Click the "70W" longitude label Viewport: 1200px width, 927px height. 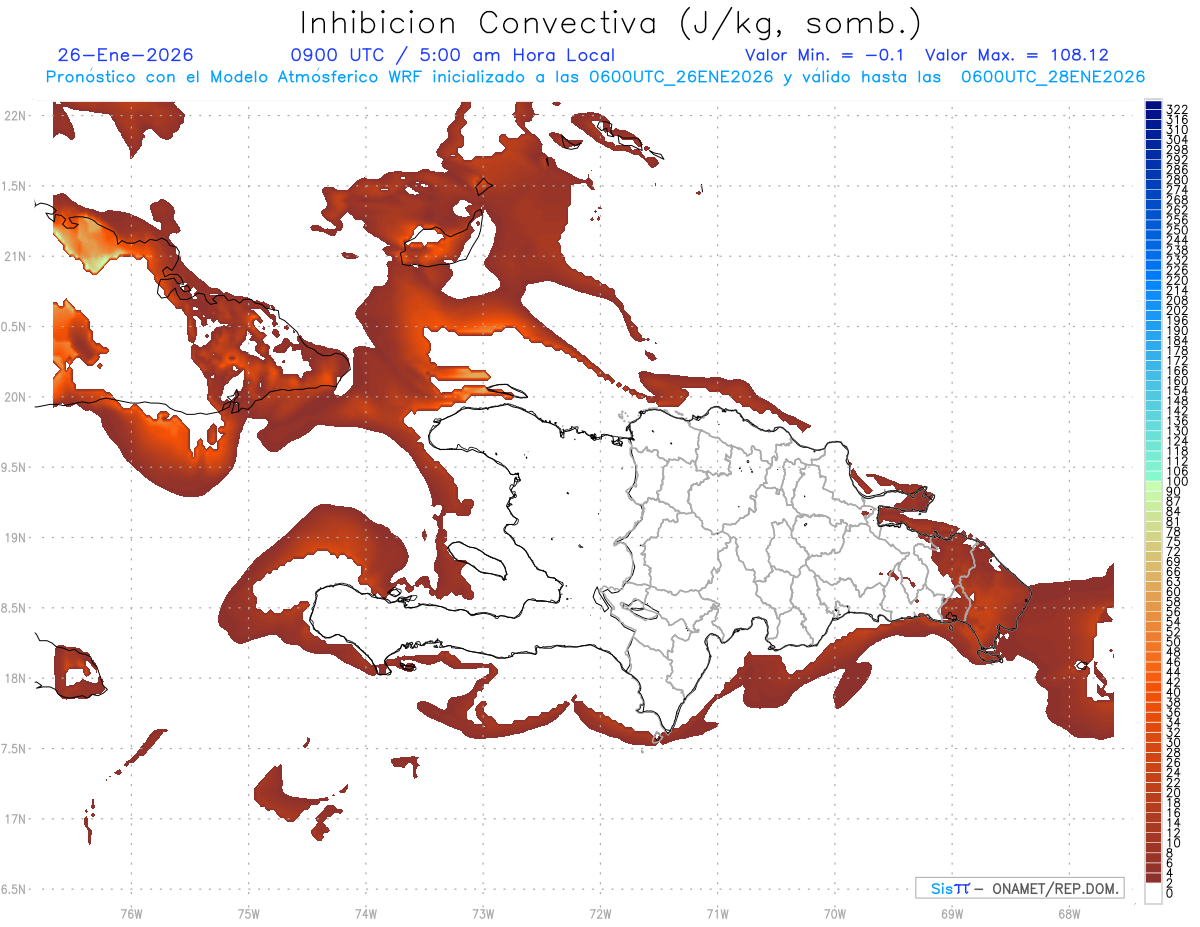pyautogui.click(x=835, y=913)
